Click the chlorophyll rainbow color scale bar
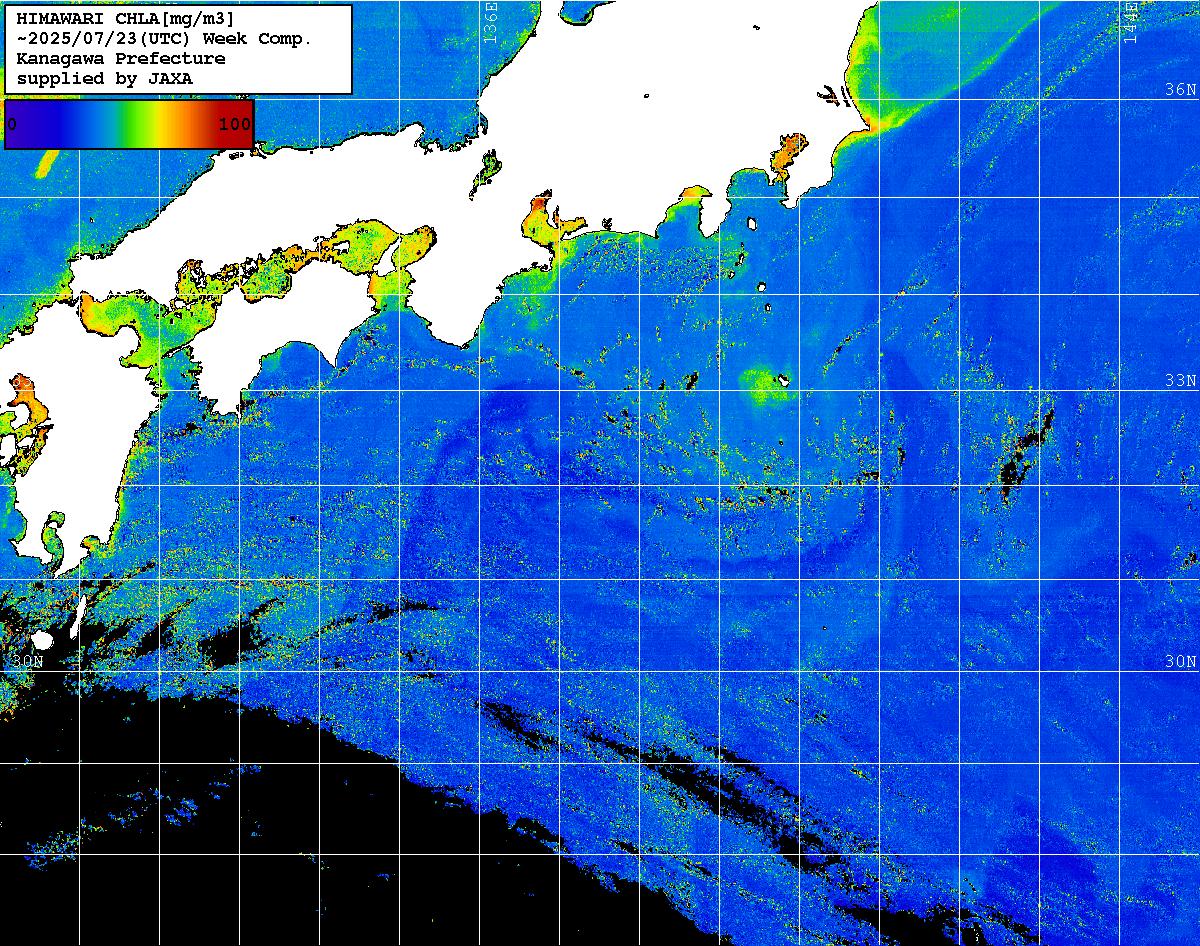 [x=130, y=124]
